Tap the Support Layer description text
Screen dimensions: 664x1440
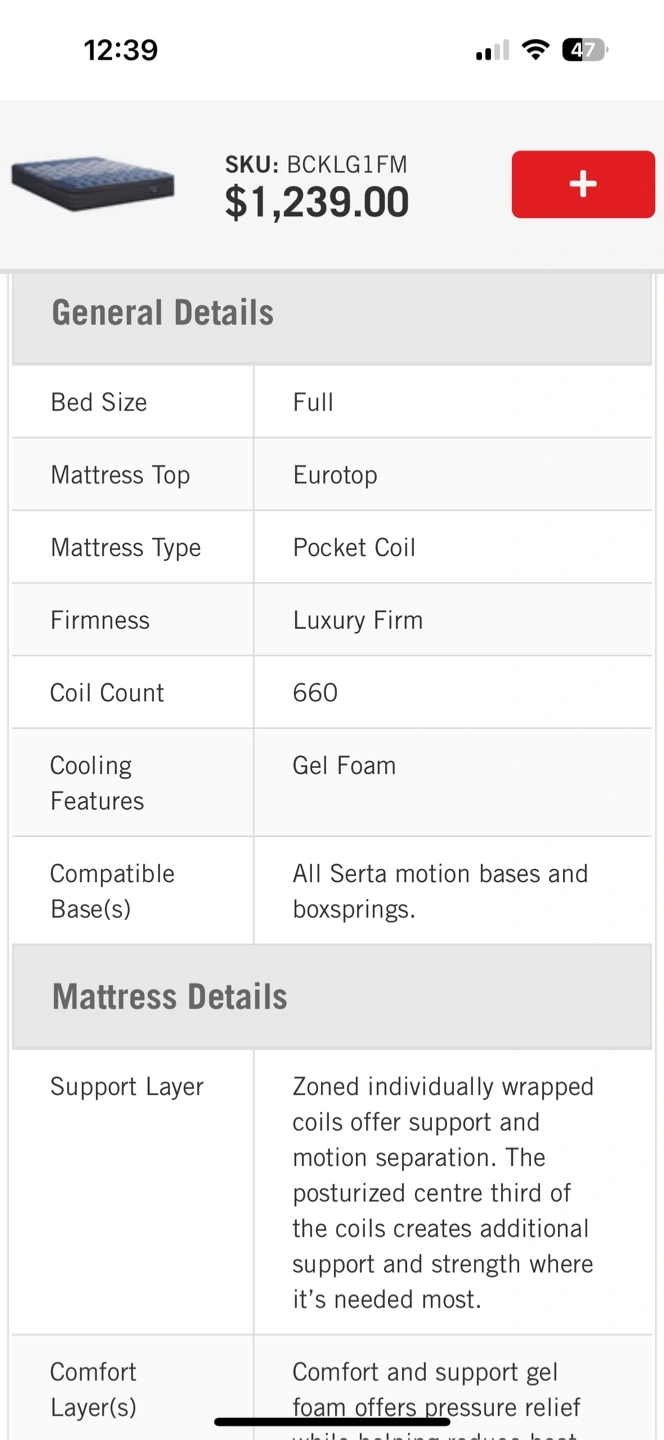443,1193
